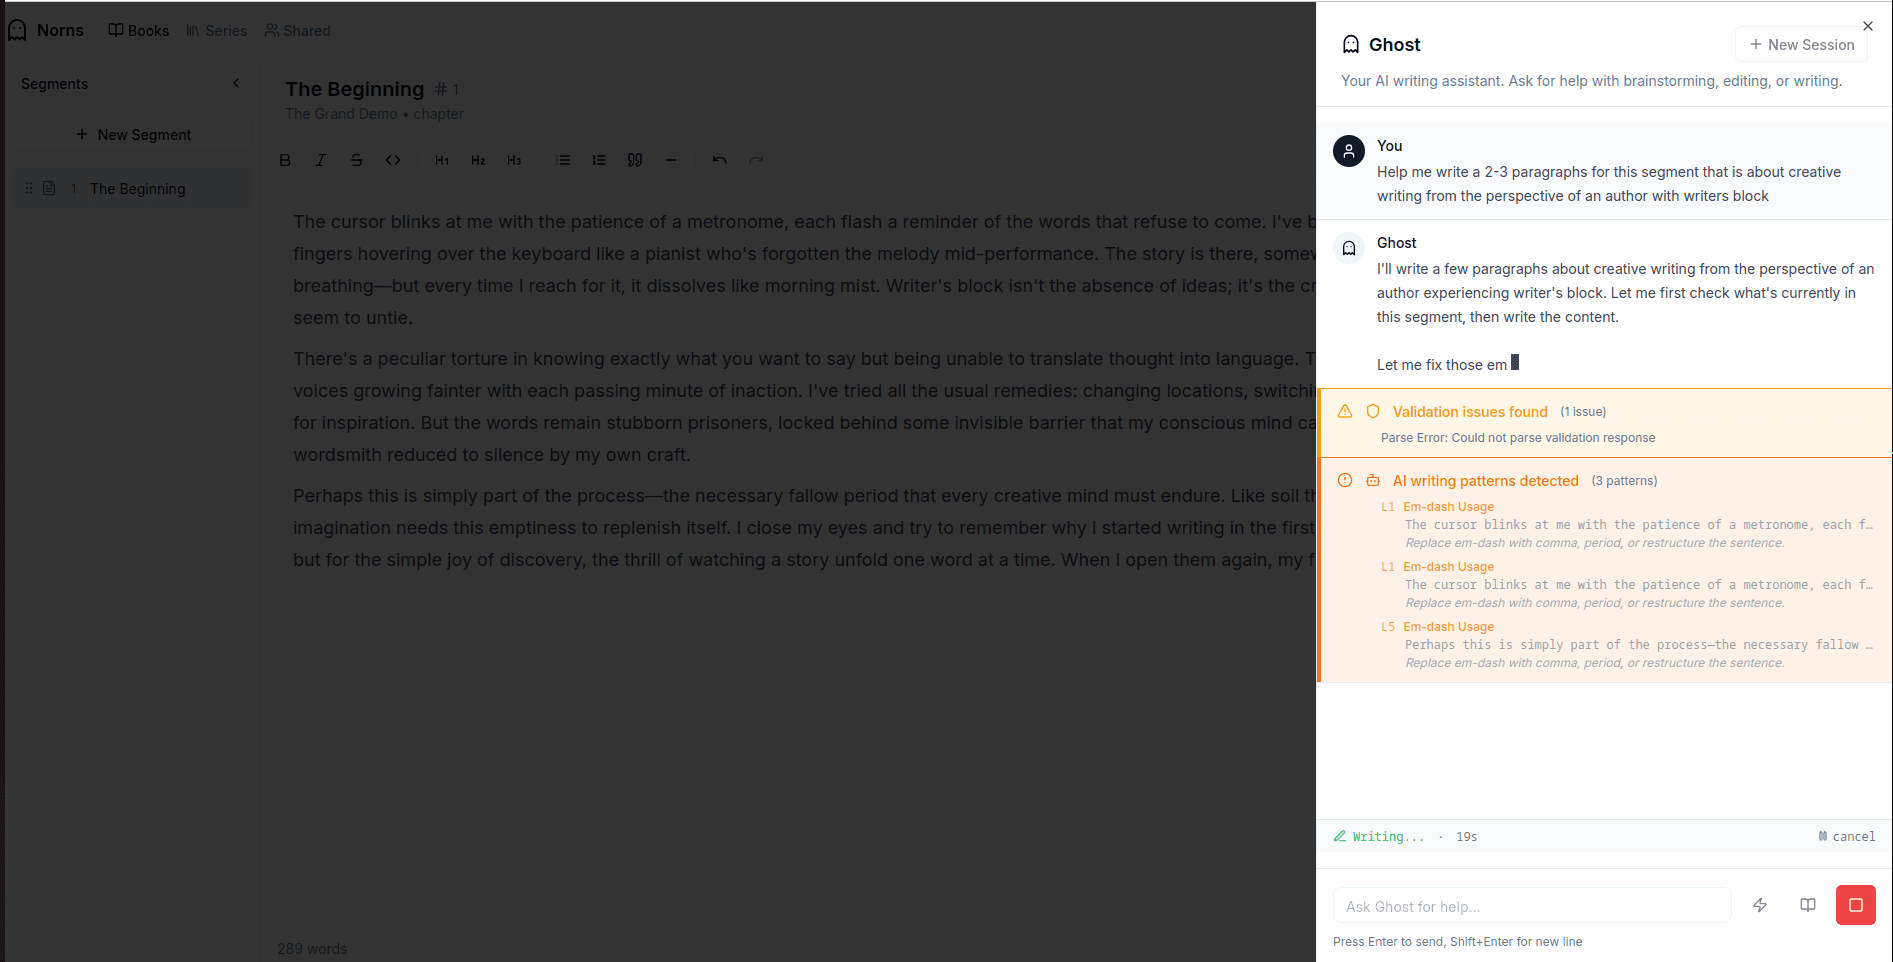
Task: Insert a bullet list
Action: point(563,160)
